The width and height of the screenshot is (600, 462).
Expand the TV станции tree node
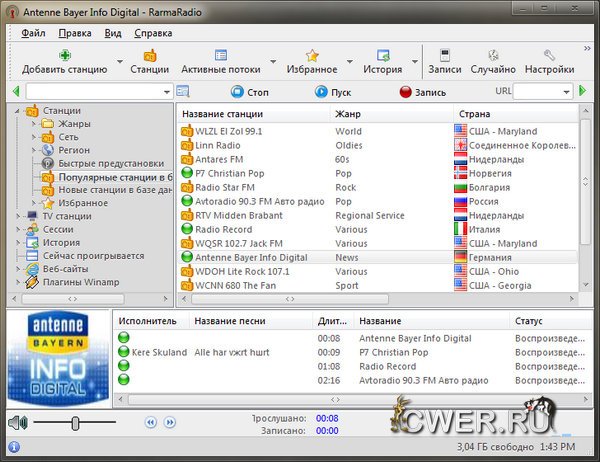pyautogui.click(x=20, y=216)
